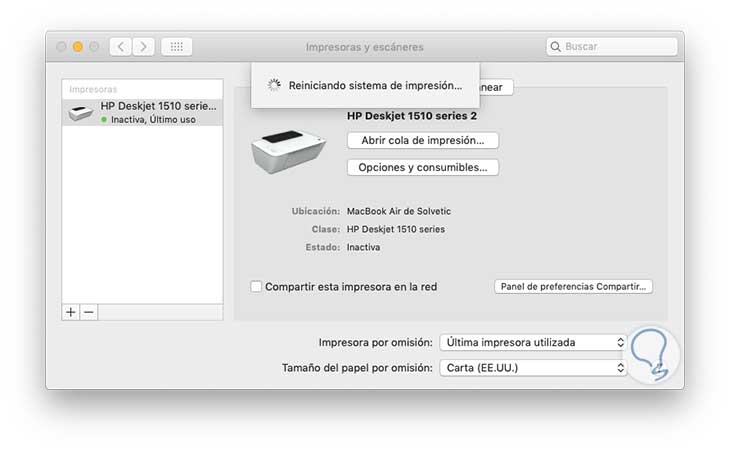Open Panel de preferencias Compartir
Screen dimensions: 730x450
click(x=573, y=286)
